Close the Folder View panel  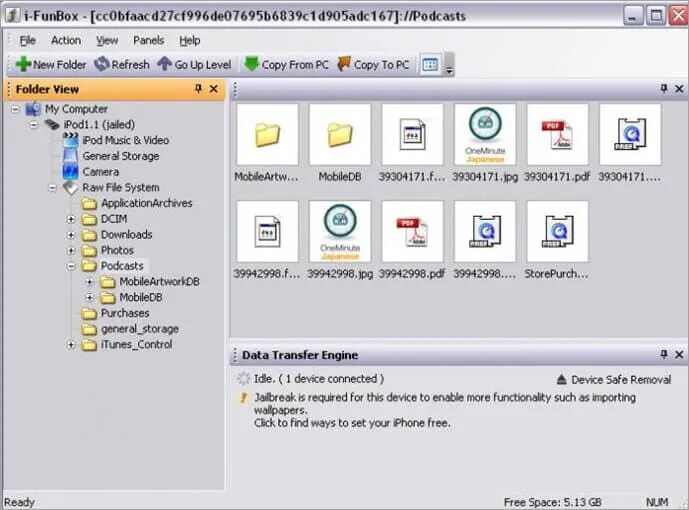pyautogui.click(x=214, y=89)
